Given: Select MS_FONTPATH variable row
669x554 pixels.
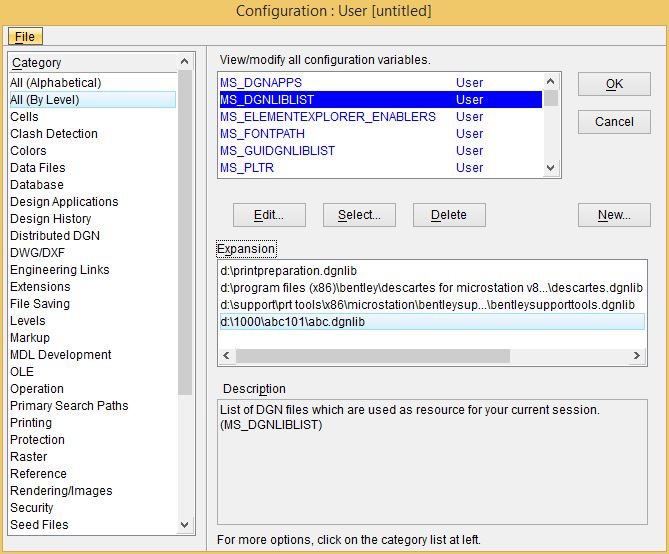Looking at the screenshot, I should tap(381, 134).
